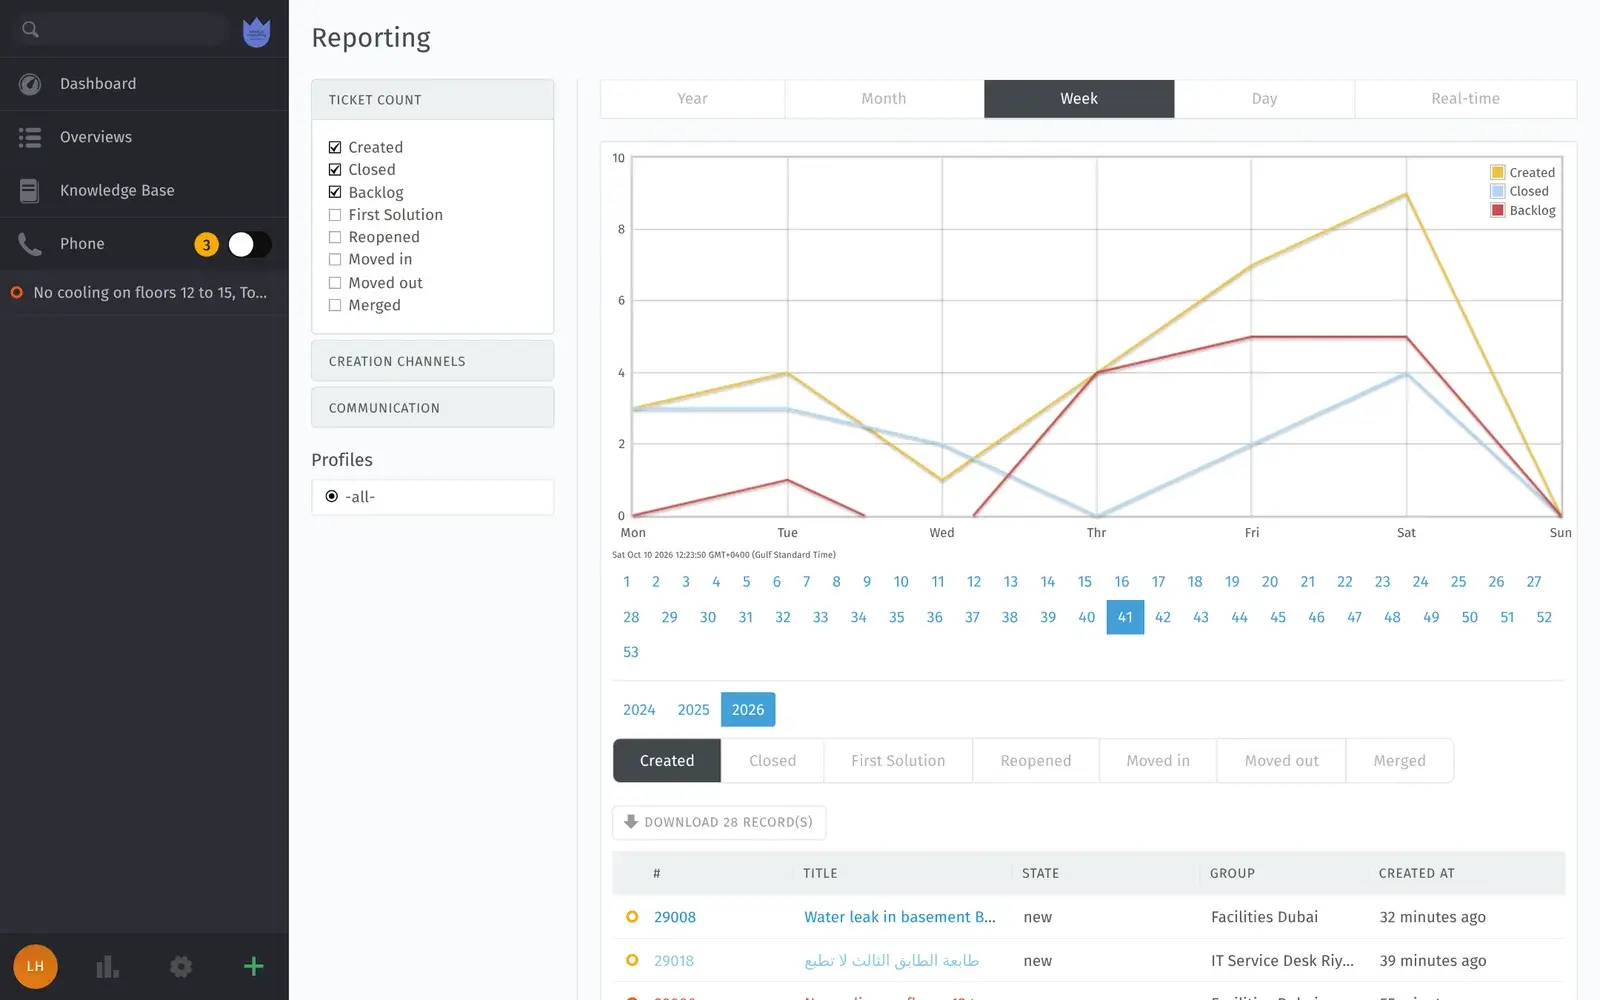Enable the First Solution checkbox
Image resolution: width=1600 pixels, height=1000 pixels.
pyautogui.click(x=335, y=214)
